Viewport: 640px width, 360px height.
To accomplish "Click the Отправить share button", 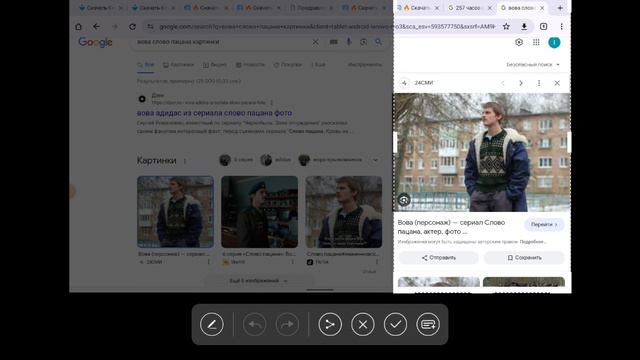I will tap(438, 258).
